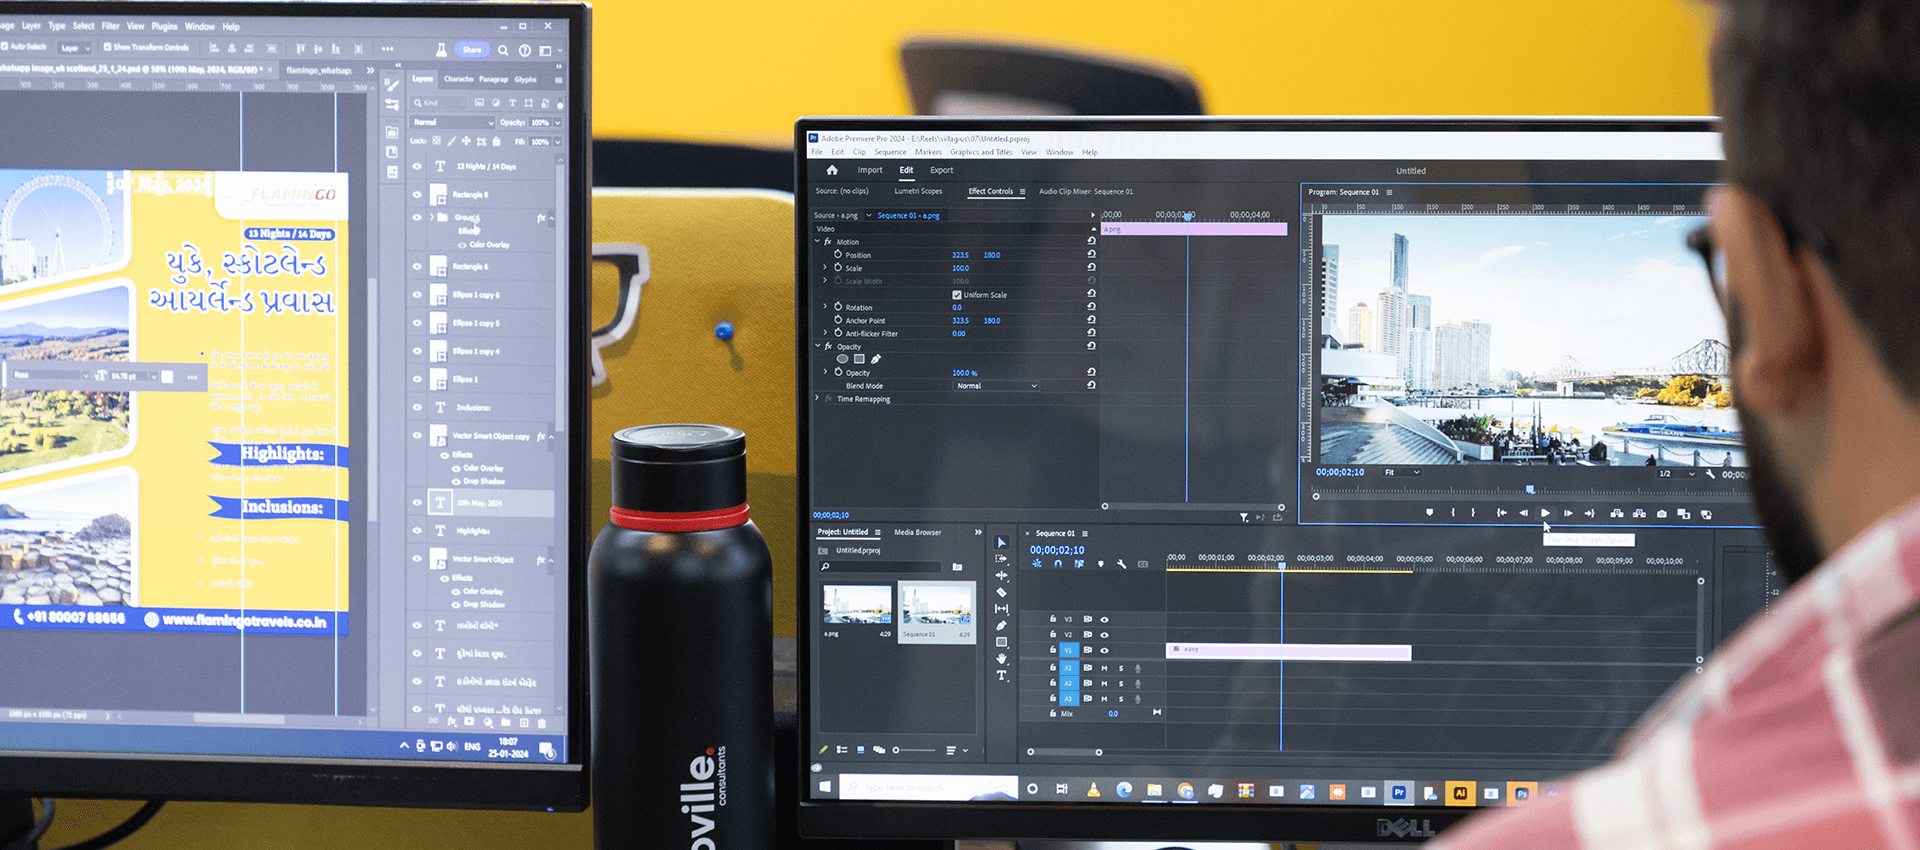Image resolution: width=1920 pixels, height=850 pixels.
Task: Toggle animation stopwatch for Scale
Action: coord(838,267)
